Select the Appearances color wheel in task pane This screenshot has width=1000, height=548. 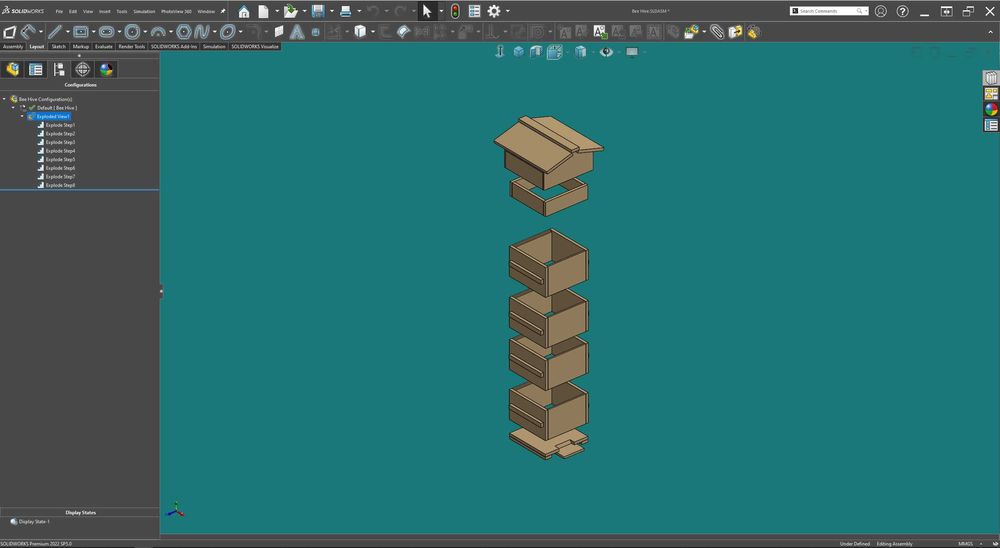991,109
